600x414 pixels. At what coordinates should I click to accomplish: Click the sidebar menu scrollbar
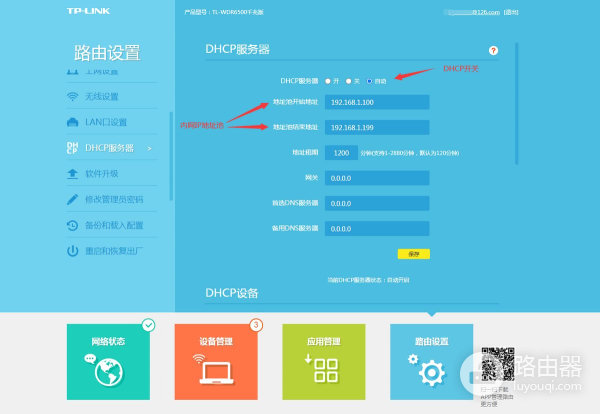pos(171,156)
